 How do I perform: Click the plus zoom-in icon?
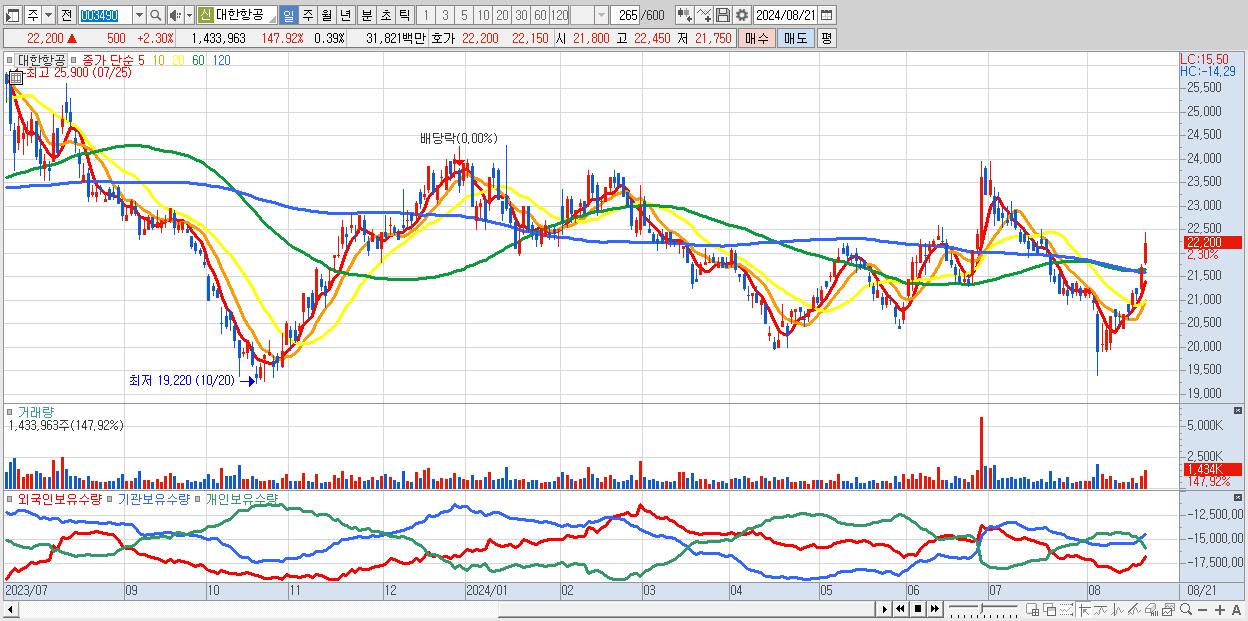point(1219,610)
